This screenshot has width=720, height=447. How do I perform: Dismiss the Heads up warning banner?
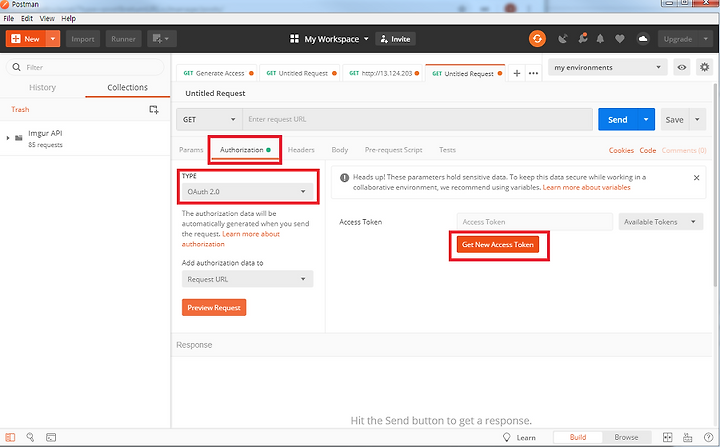[x=697, y=178]
